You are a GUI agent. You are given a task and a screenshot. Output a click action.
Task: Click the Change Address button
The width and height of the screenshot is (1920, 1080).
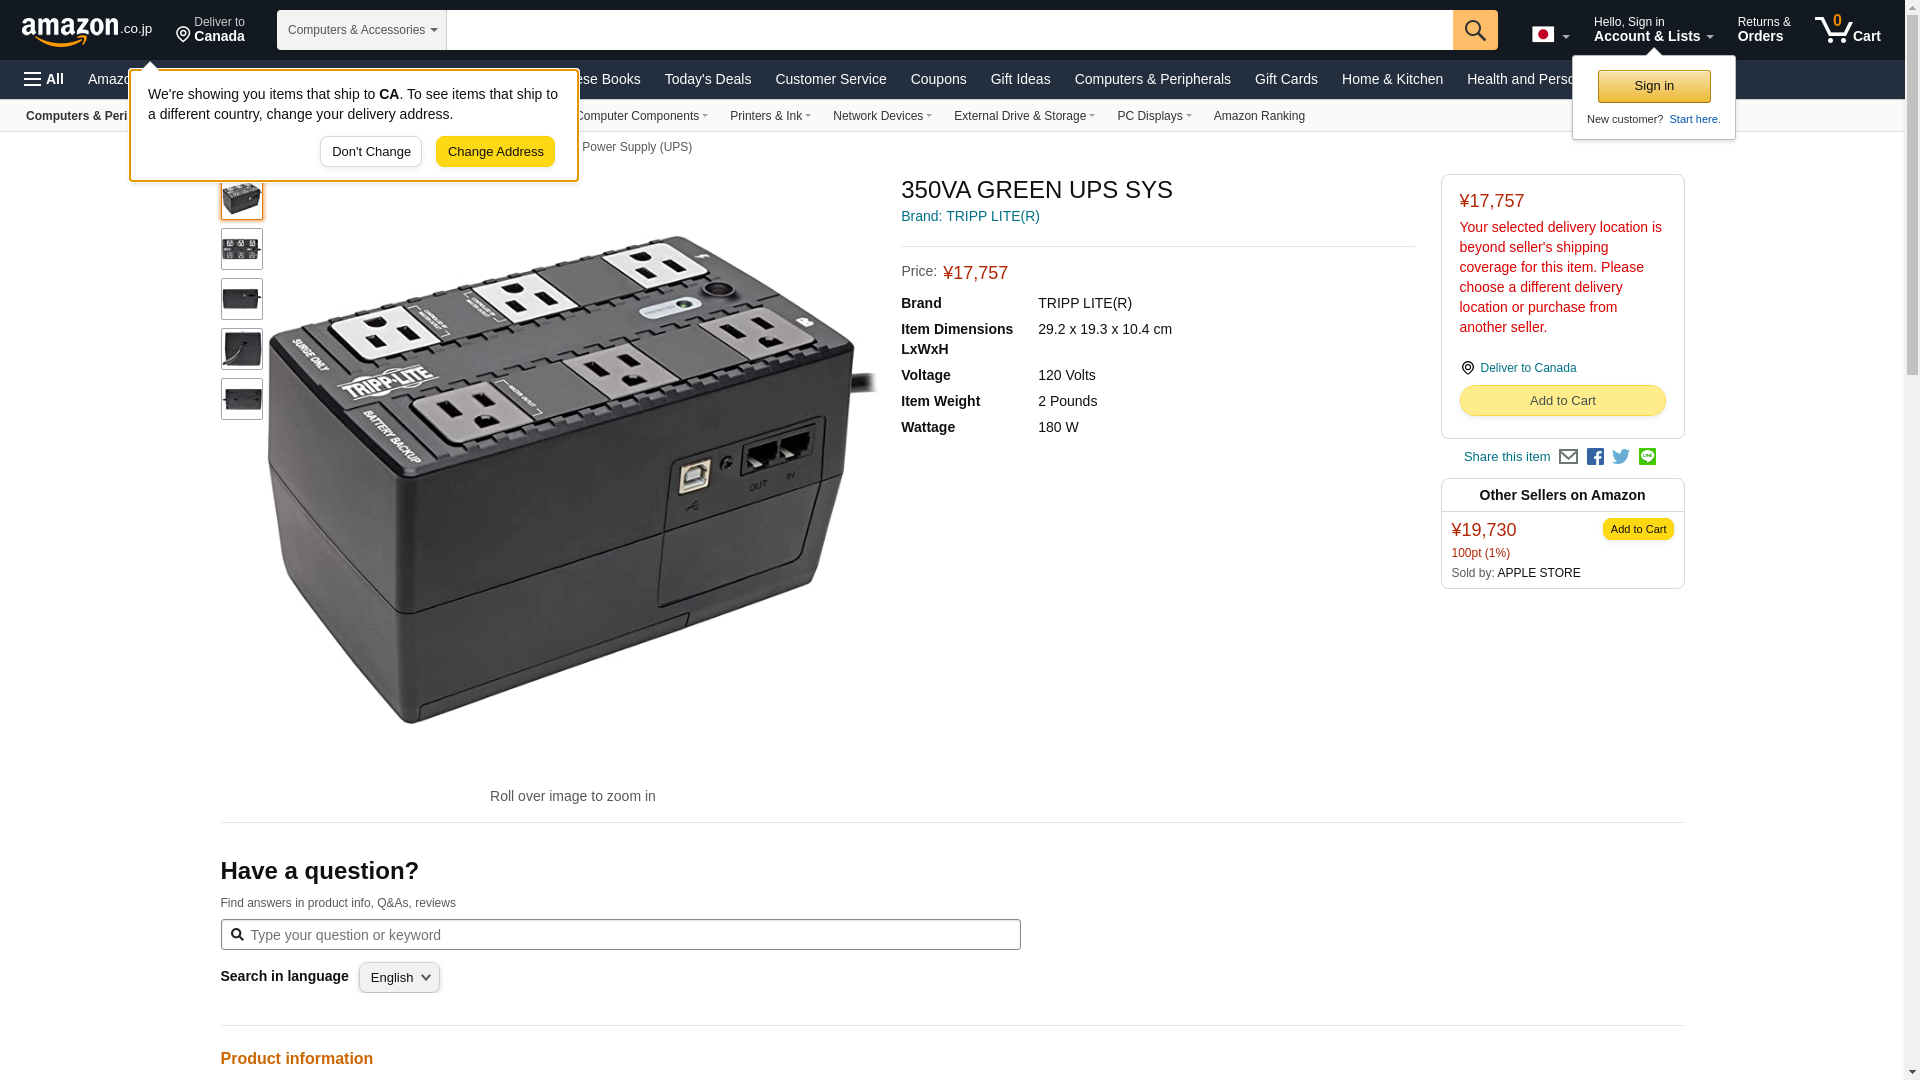[x=495, y=152]
